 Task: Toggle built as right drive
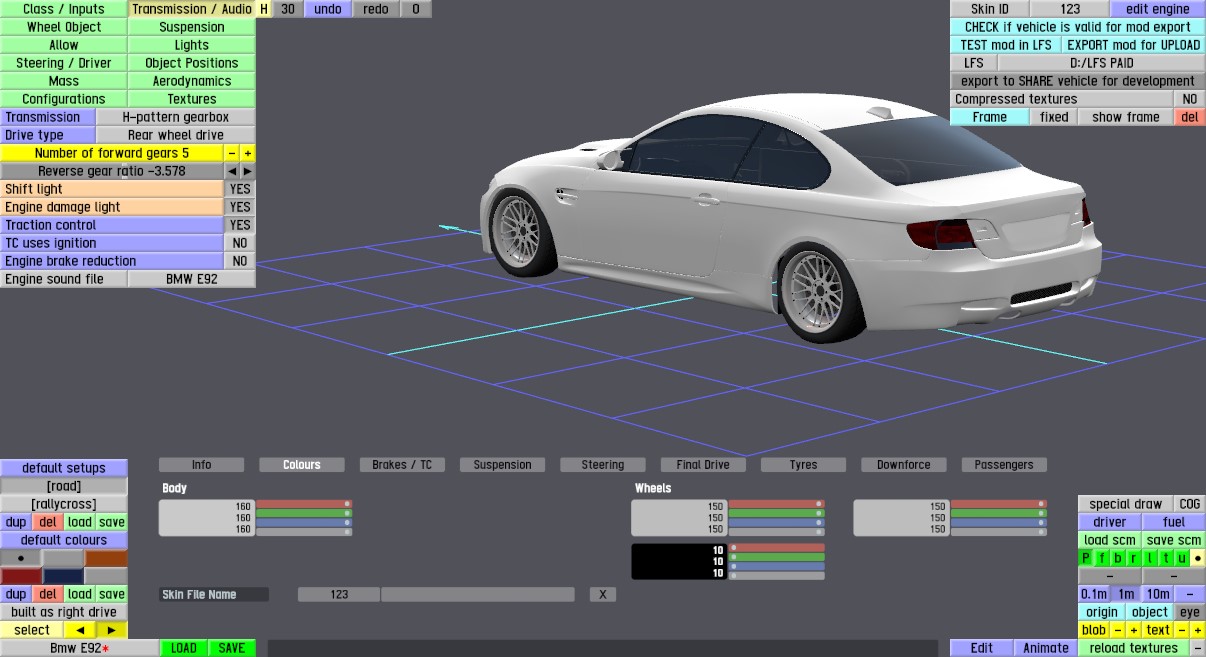(64, 612)
